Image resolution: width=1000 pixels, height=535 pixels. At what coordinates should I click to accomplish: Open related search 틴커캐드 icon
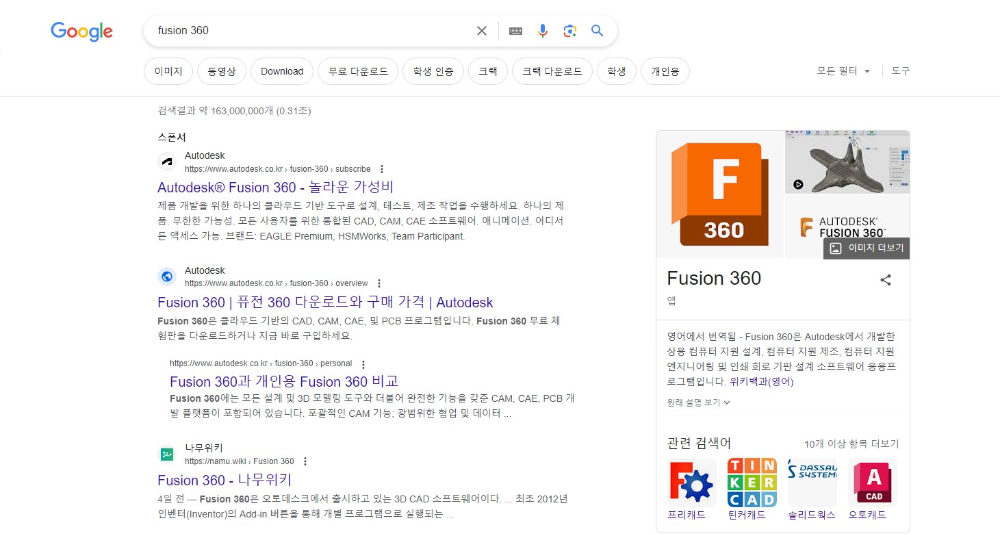752,482
